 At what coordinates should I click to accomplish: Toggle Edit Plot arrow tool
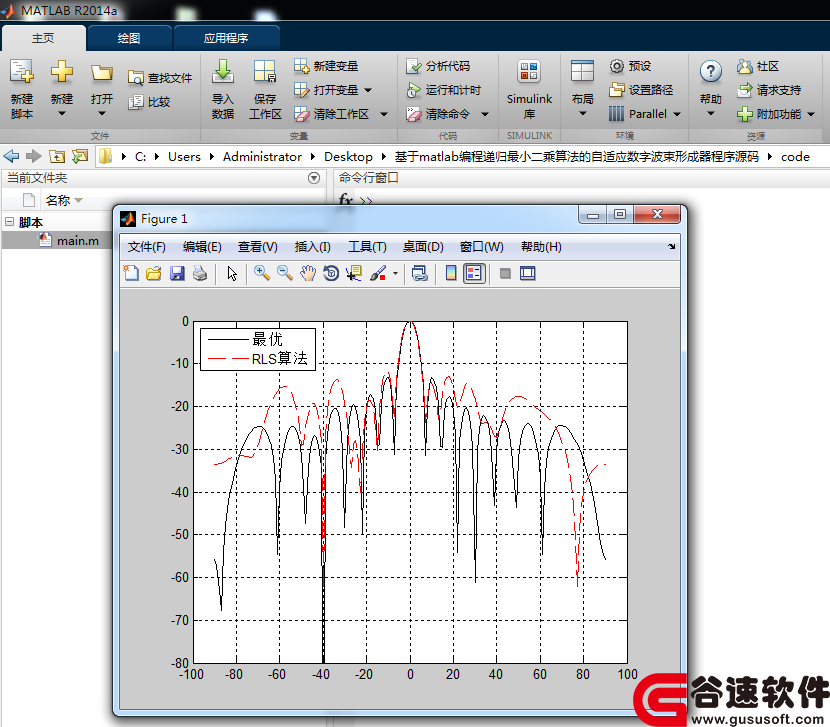(232, 273)
